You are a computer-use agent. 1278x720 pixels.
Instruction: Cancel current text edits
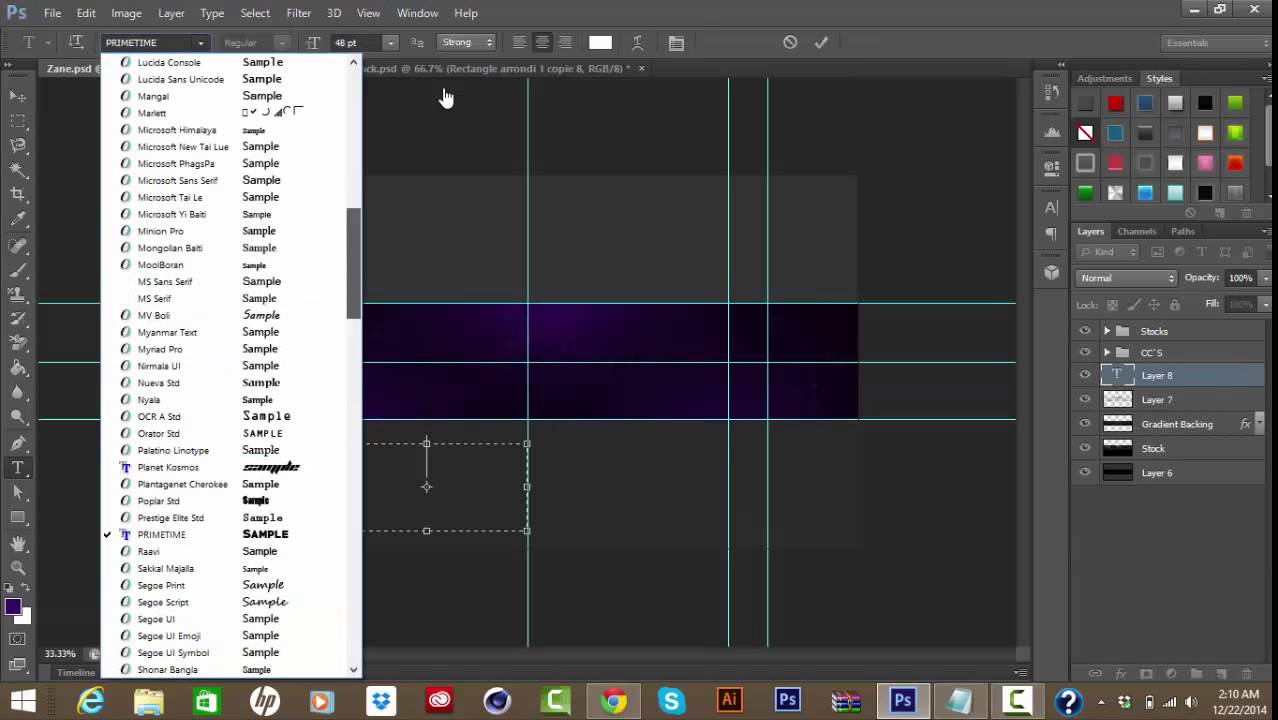point(790,42)
